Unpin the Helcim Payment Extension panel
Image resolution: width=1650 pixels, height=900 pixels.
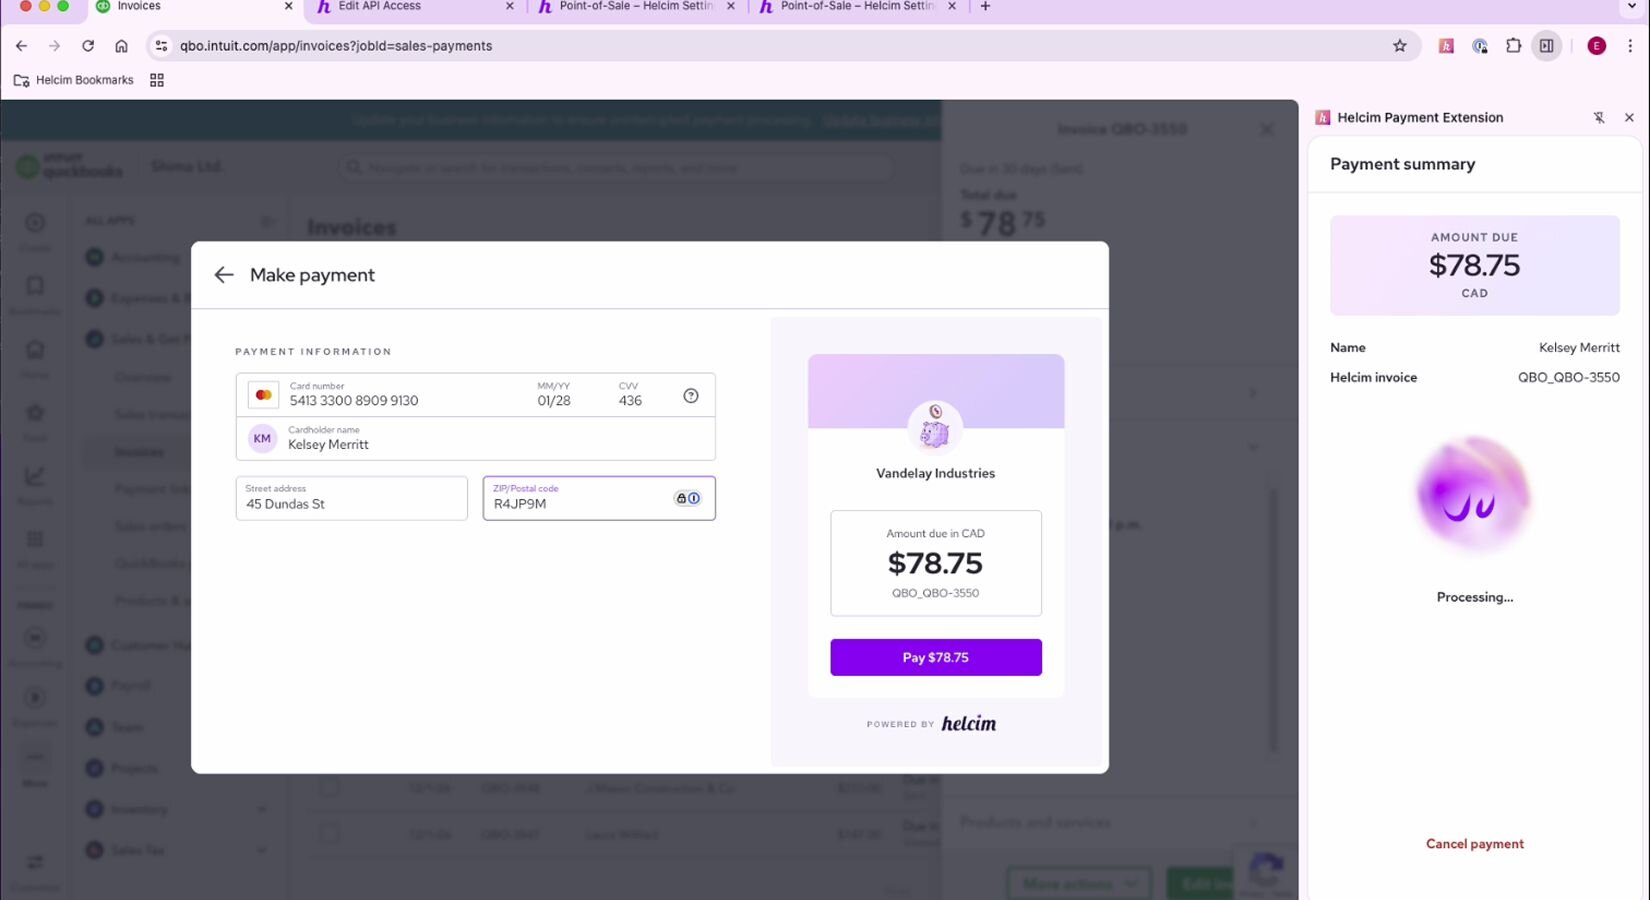[1598, 118]
